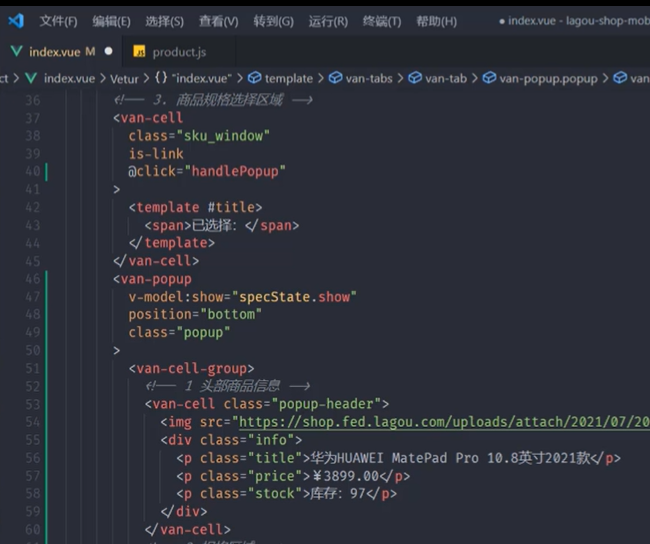The width and height of the screenshot is (650, 544).
Task: Place cursor on handlePopup in line 40
Action: 235,171
